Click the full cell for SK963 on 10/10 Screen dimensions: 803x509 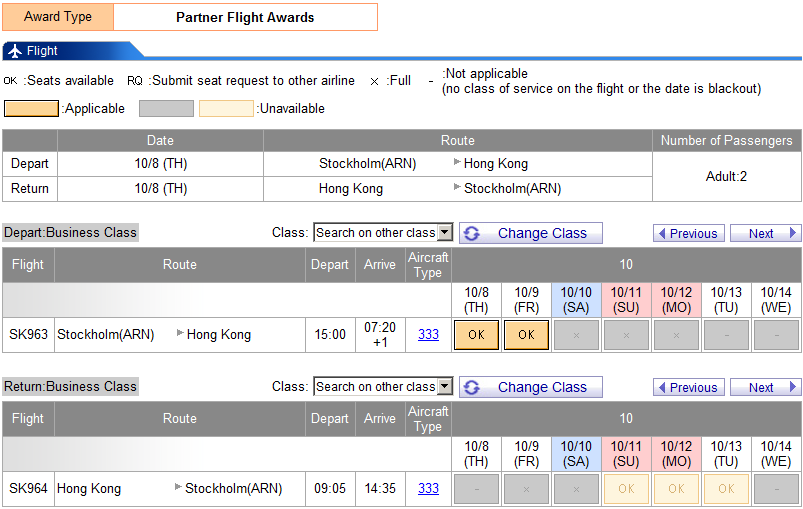click(577, 335)
